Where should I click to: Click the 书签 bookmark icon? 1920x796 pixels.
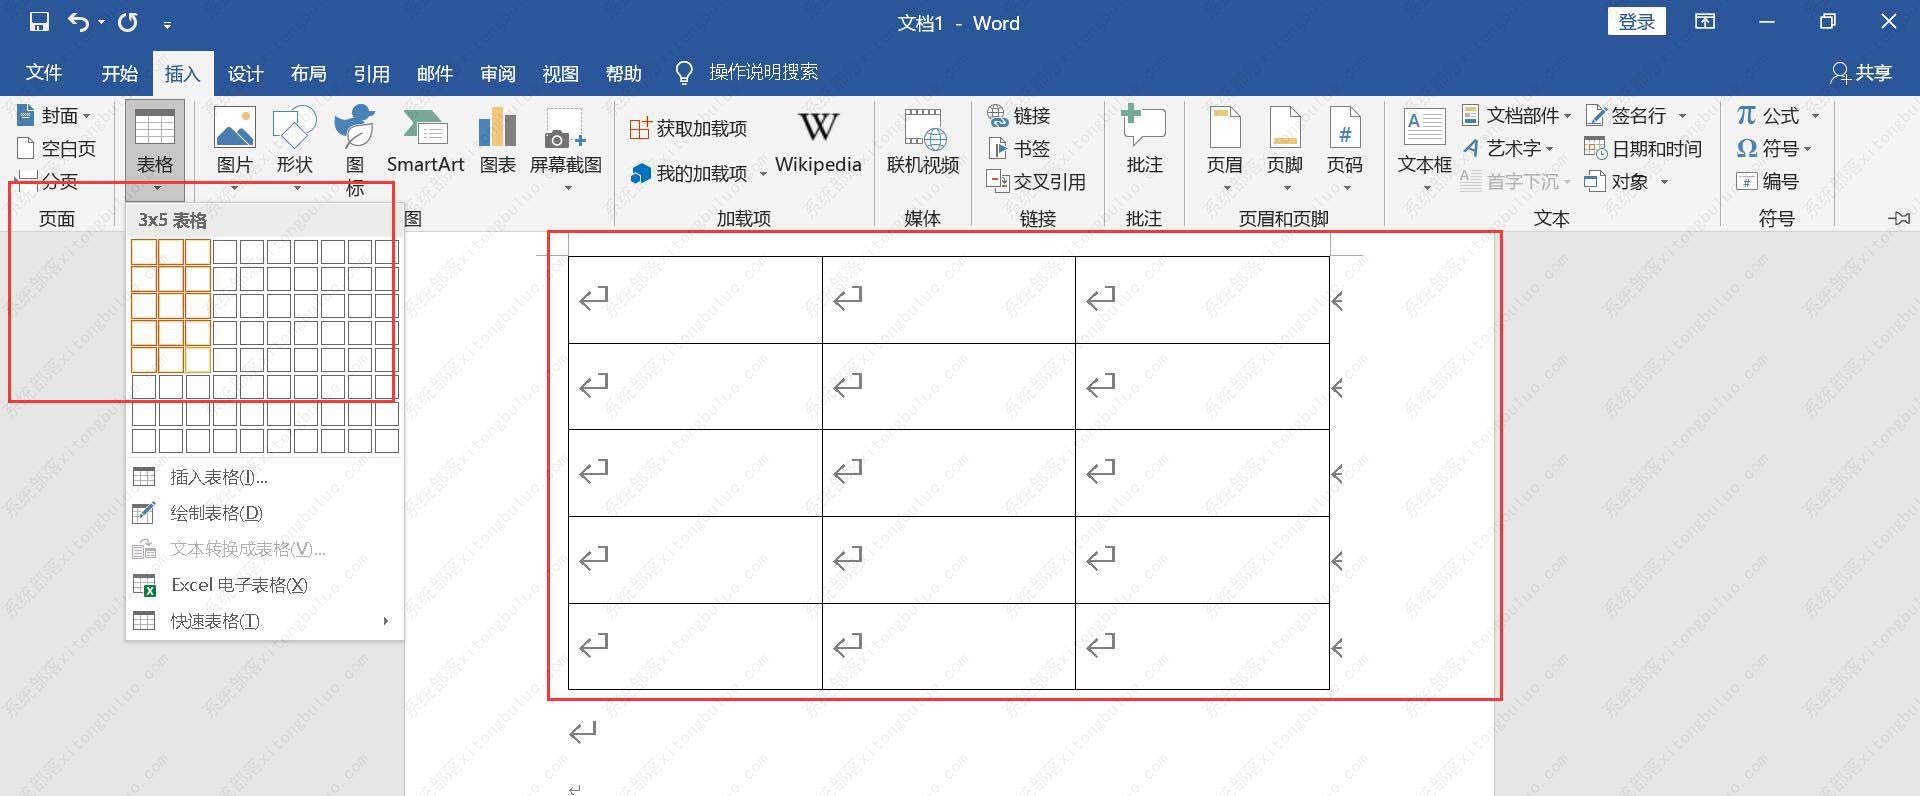coord(1019,149)
